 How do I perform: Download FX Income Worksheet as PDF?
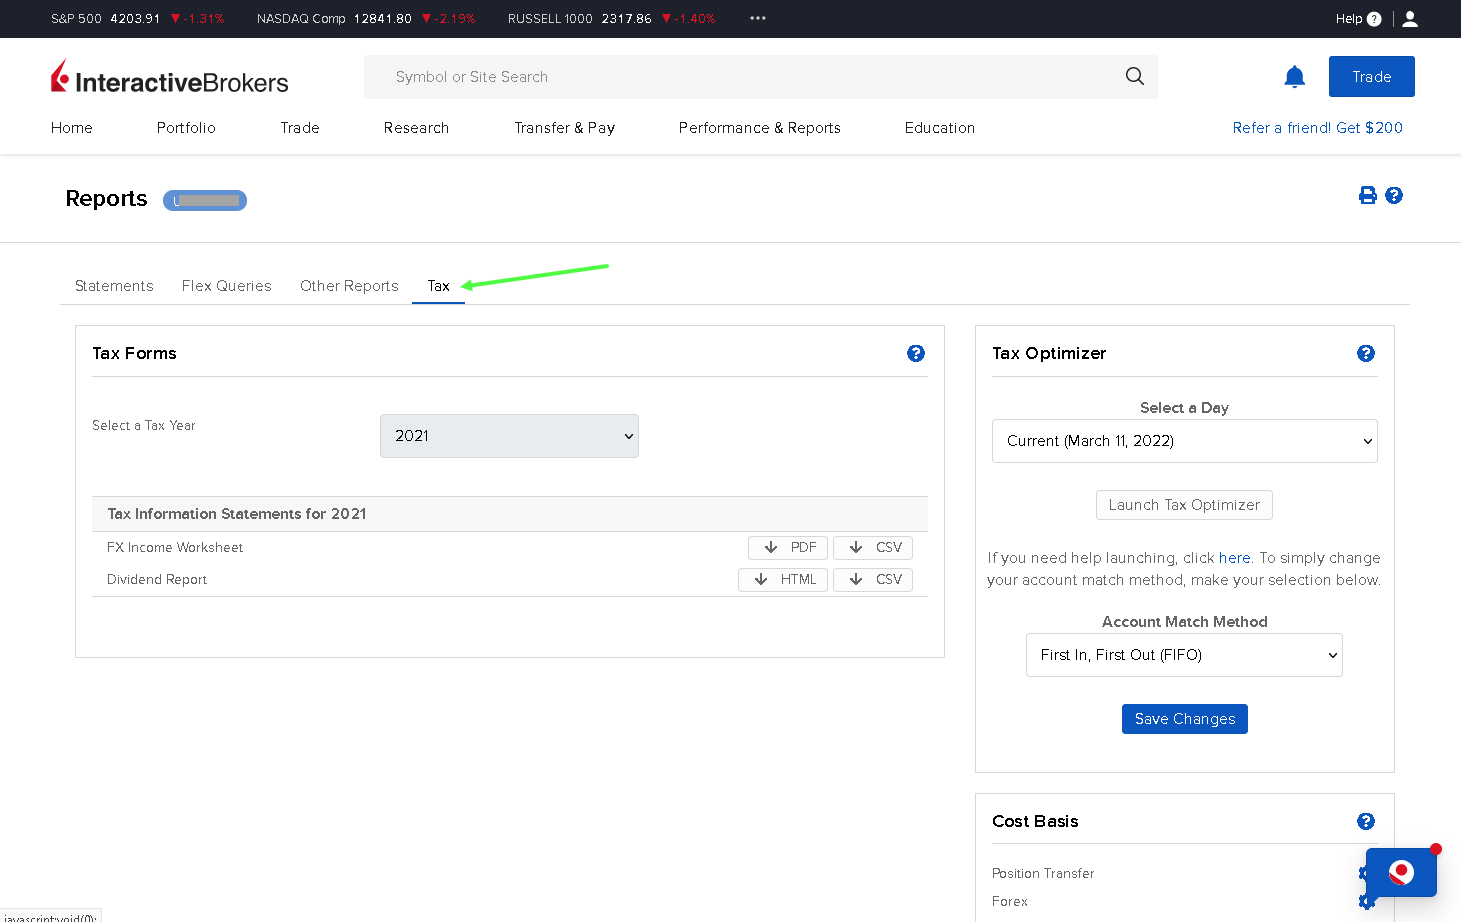(788, 547)
